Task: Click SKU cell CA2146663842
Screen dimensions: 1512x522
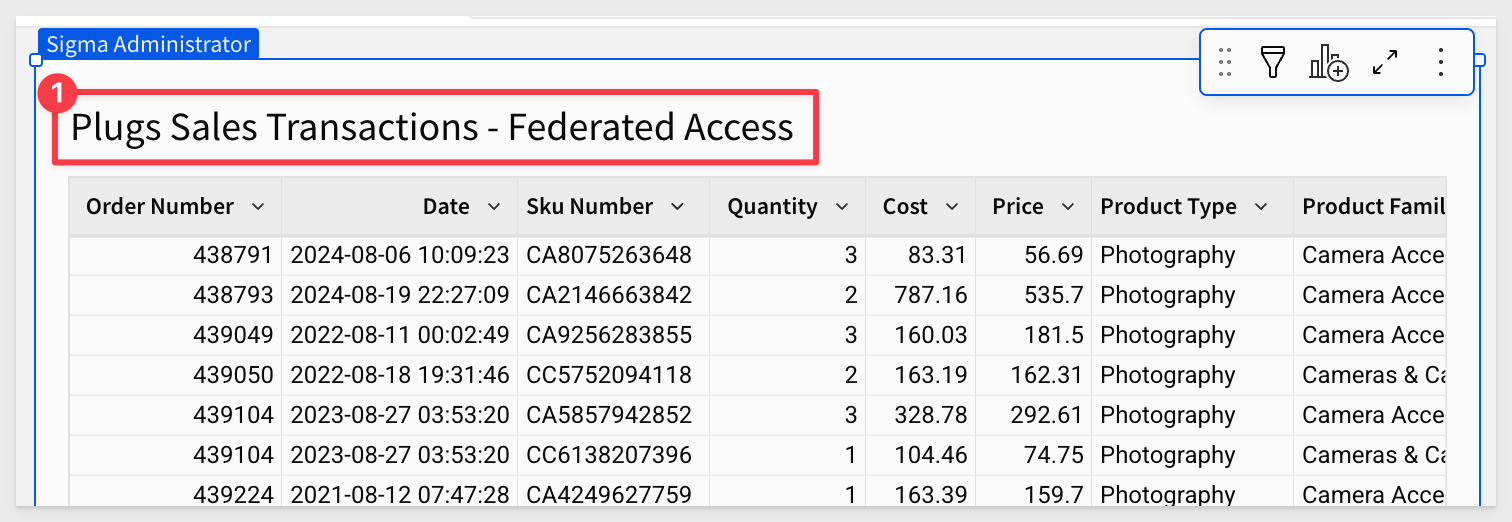Action: click(613, 295)
